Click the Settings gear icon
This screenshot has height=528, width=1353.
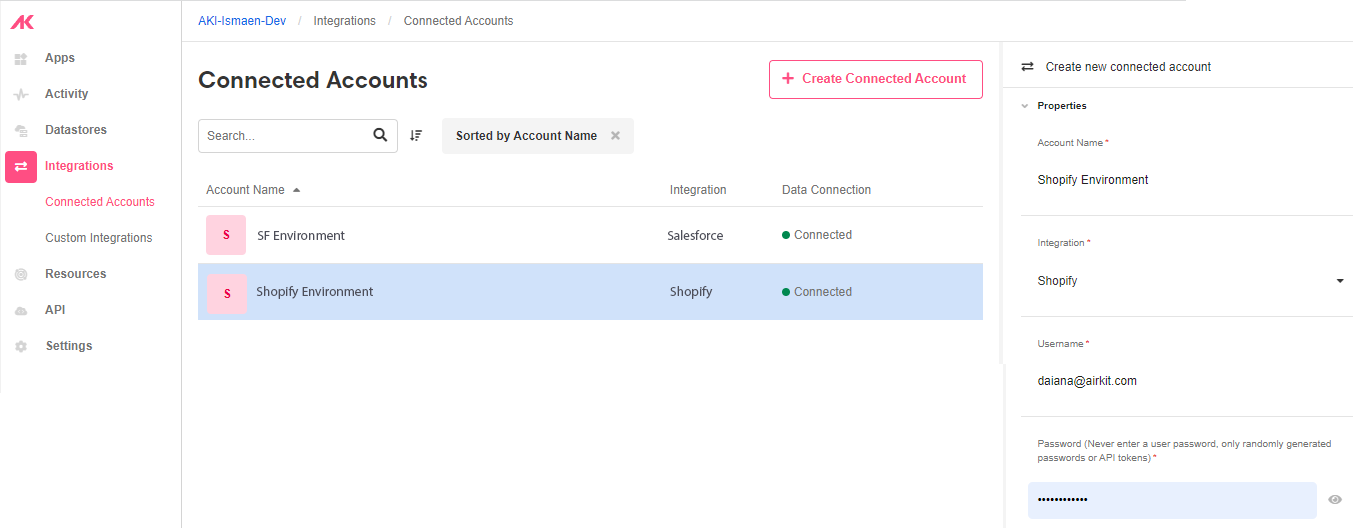21,346
